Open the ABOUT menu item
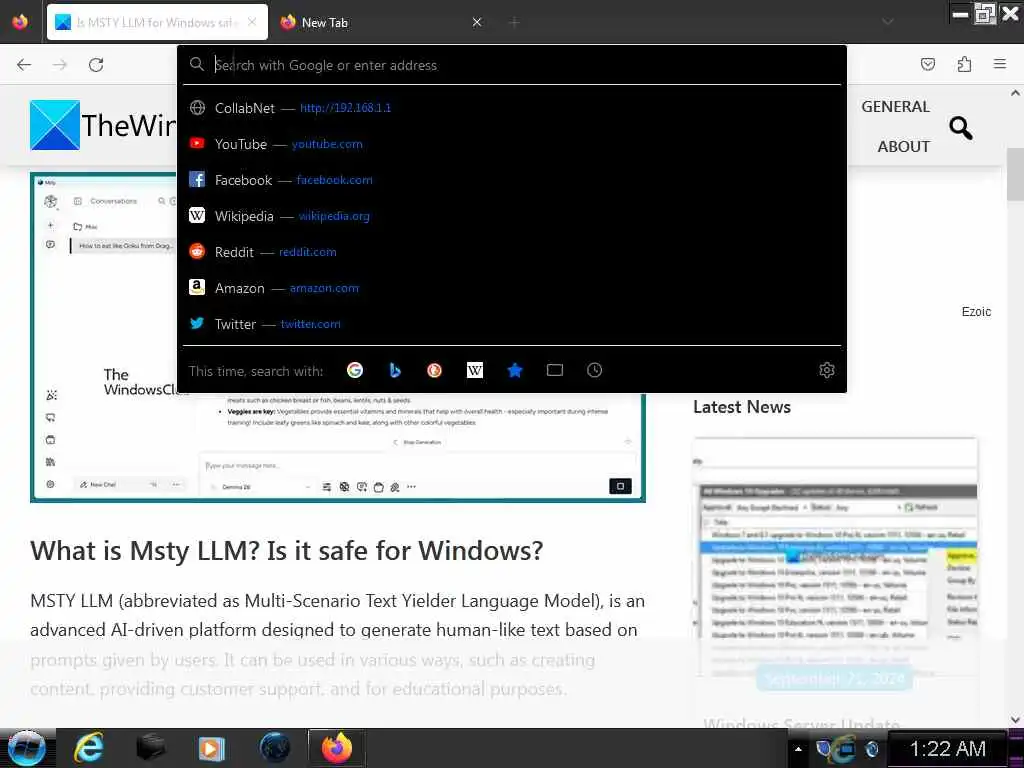Screen dimensions: 1024x768 [x=903, y=146]
